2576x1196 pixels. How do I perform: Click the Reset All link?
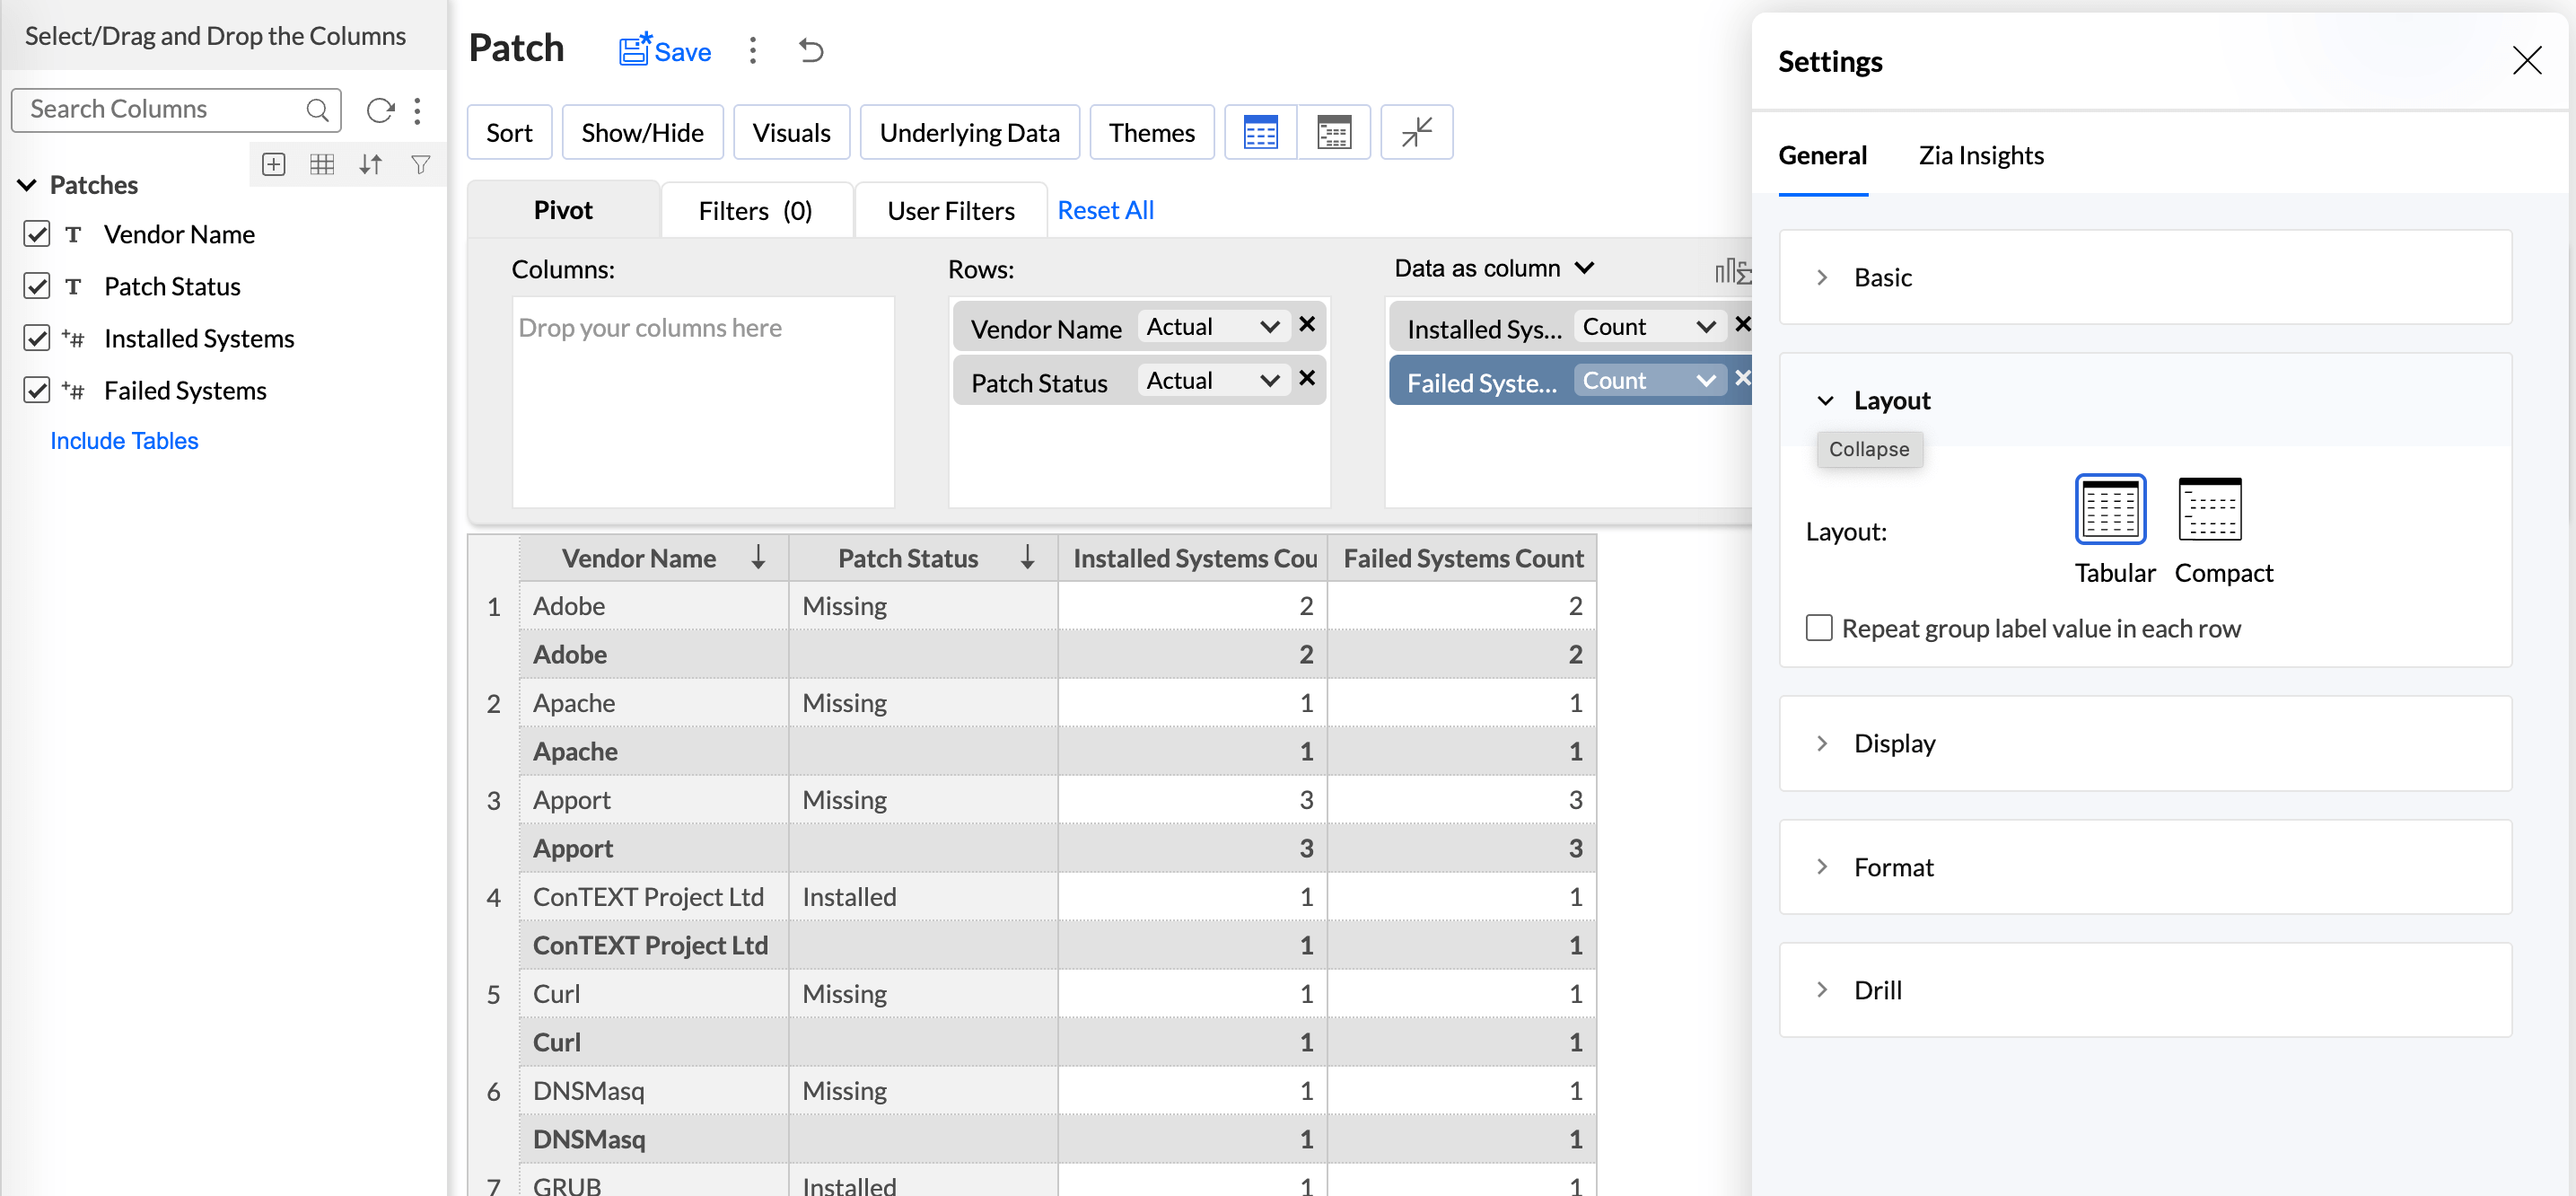[1105, 211]
